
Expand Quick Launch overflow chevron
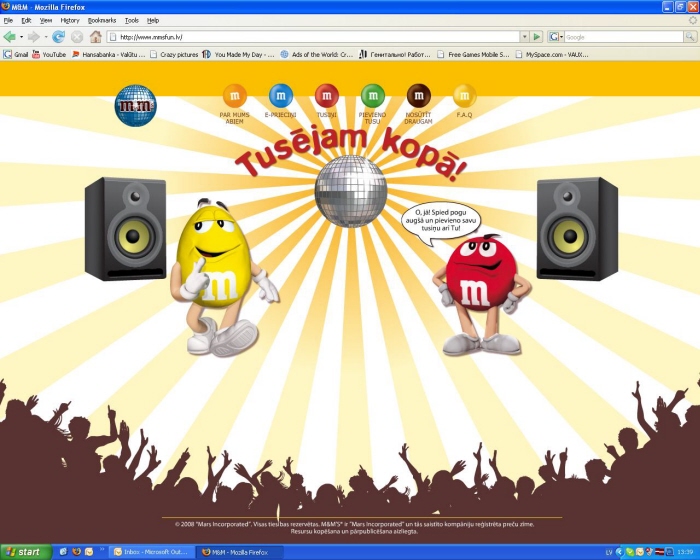click(101, 550)
